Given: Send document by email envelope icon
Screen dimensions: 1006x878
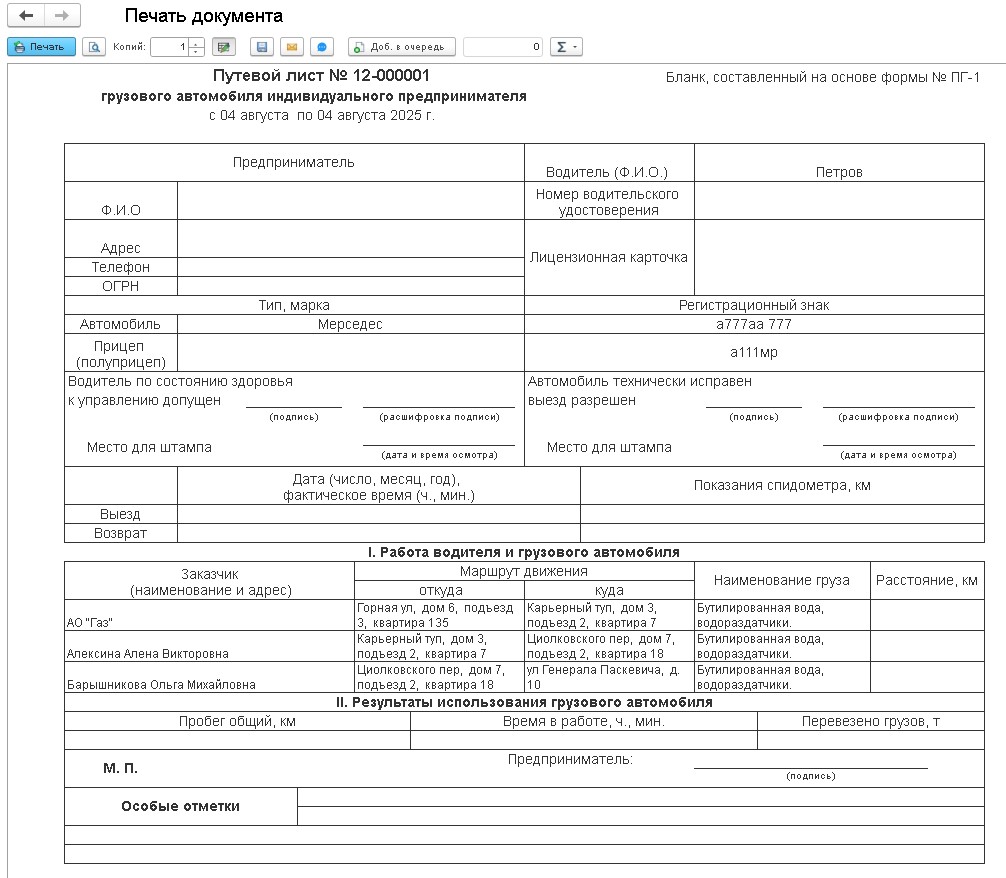Looking at the screenshot, I should tap(291, 47).
